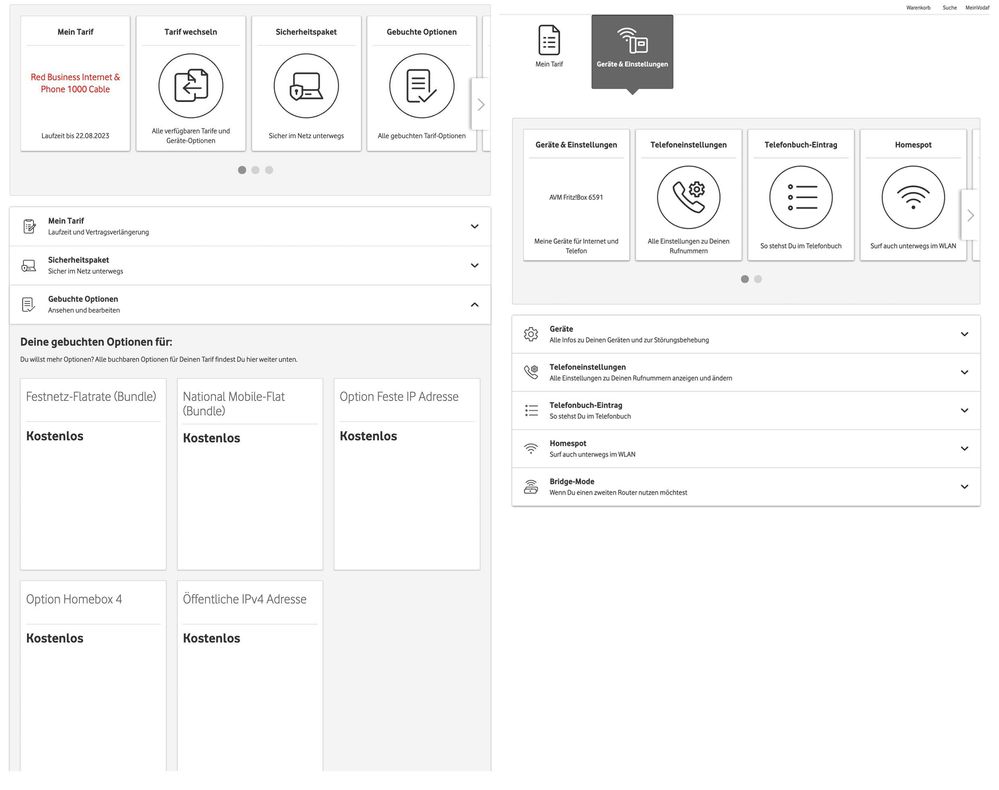The height and width of the screenshot is (790, 999).
Task: Click the Geräte gear icon in list
Action: coord(531,334)
